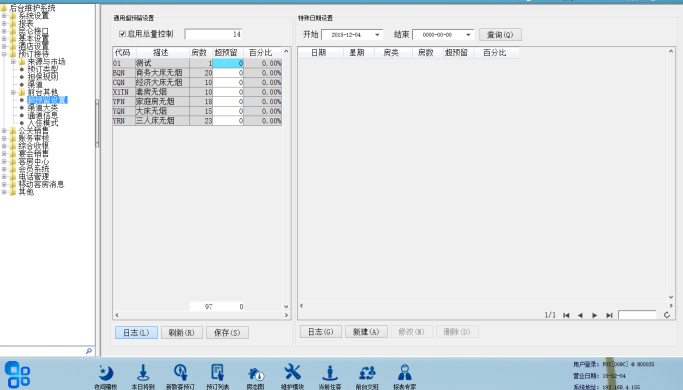This screenshot has width=683, height=390.
Task: Open the room status house icon
Action: point(256,374)
